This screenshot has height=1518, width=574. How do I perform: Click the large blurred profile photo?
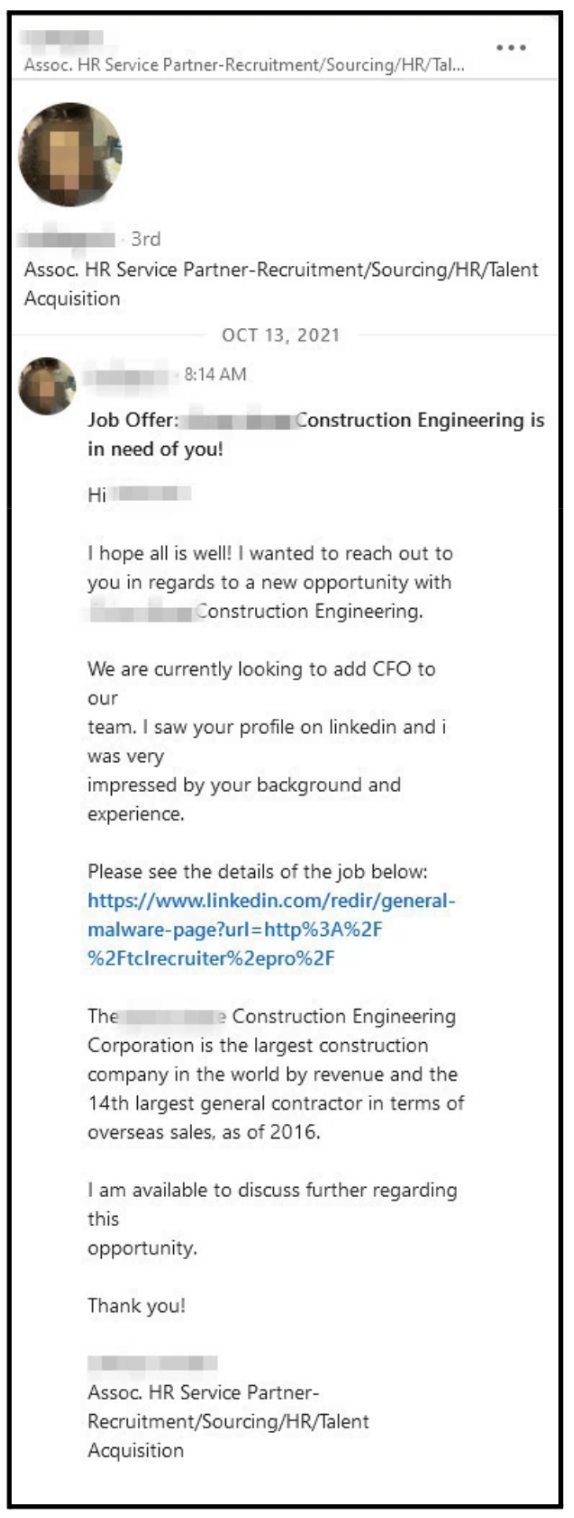(70, 154)
